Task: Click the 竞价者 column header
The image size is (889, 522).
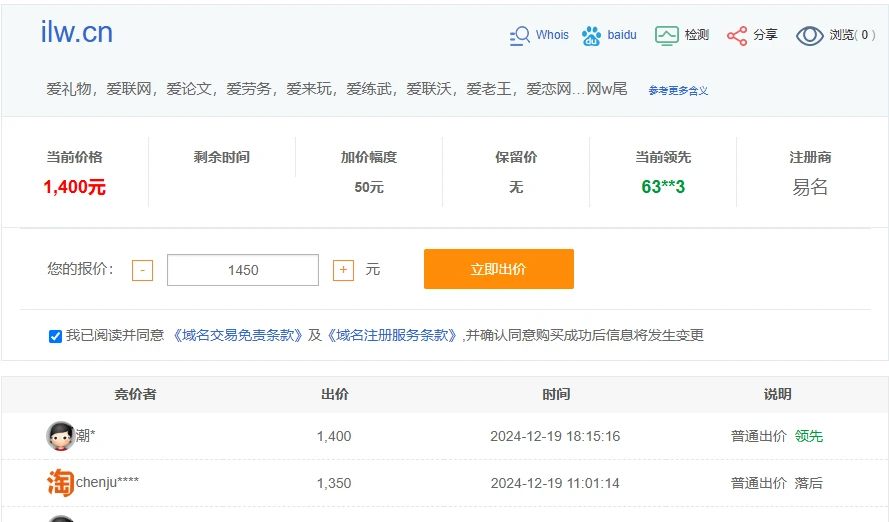Action: pos(135,395)
